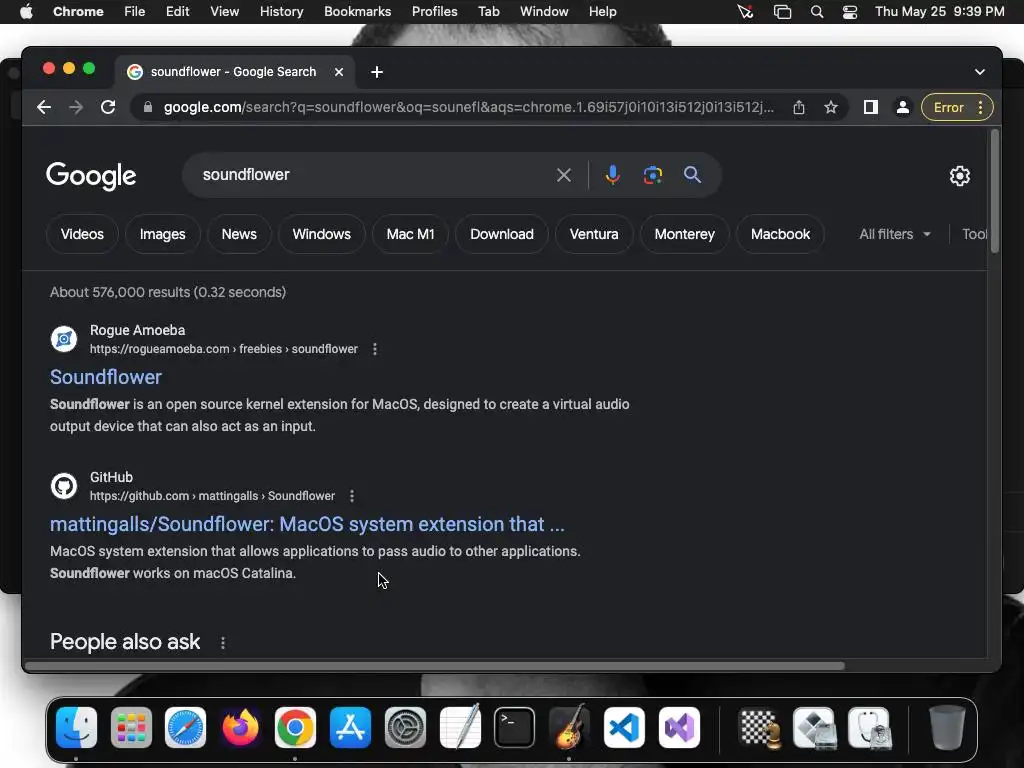Open Rogue Amoeba result options menu

[375, 349]
